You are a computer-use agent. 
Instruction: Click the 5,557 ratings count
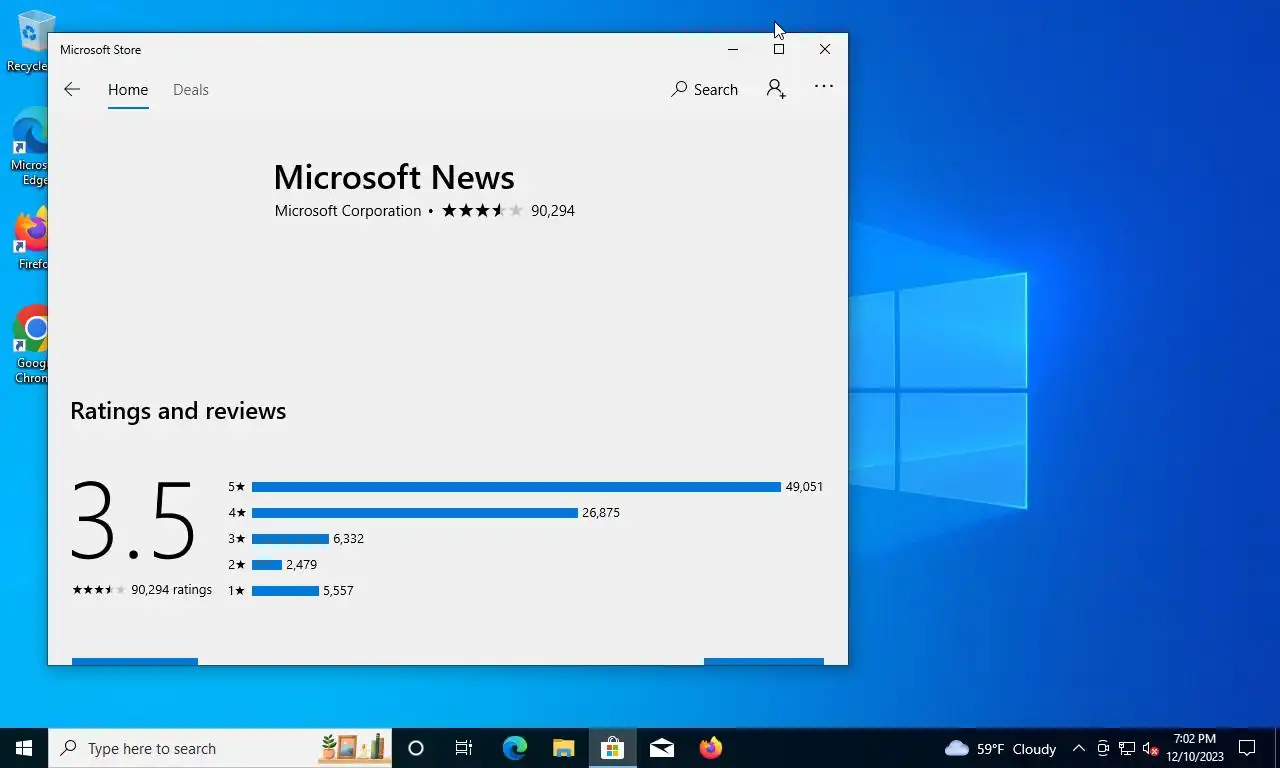(338, 591)
